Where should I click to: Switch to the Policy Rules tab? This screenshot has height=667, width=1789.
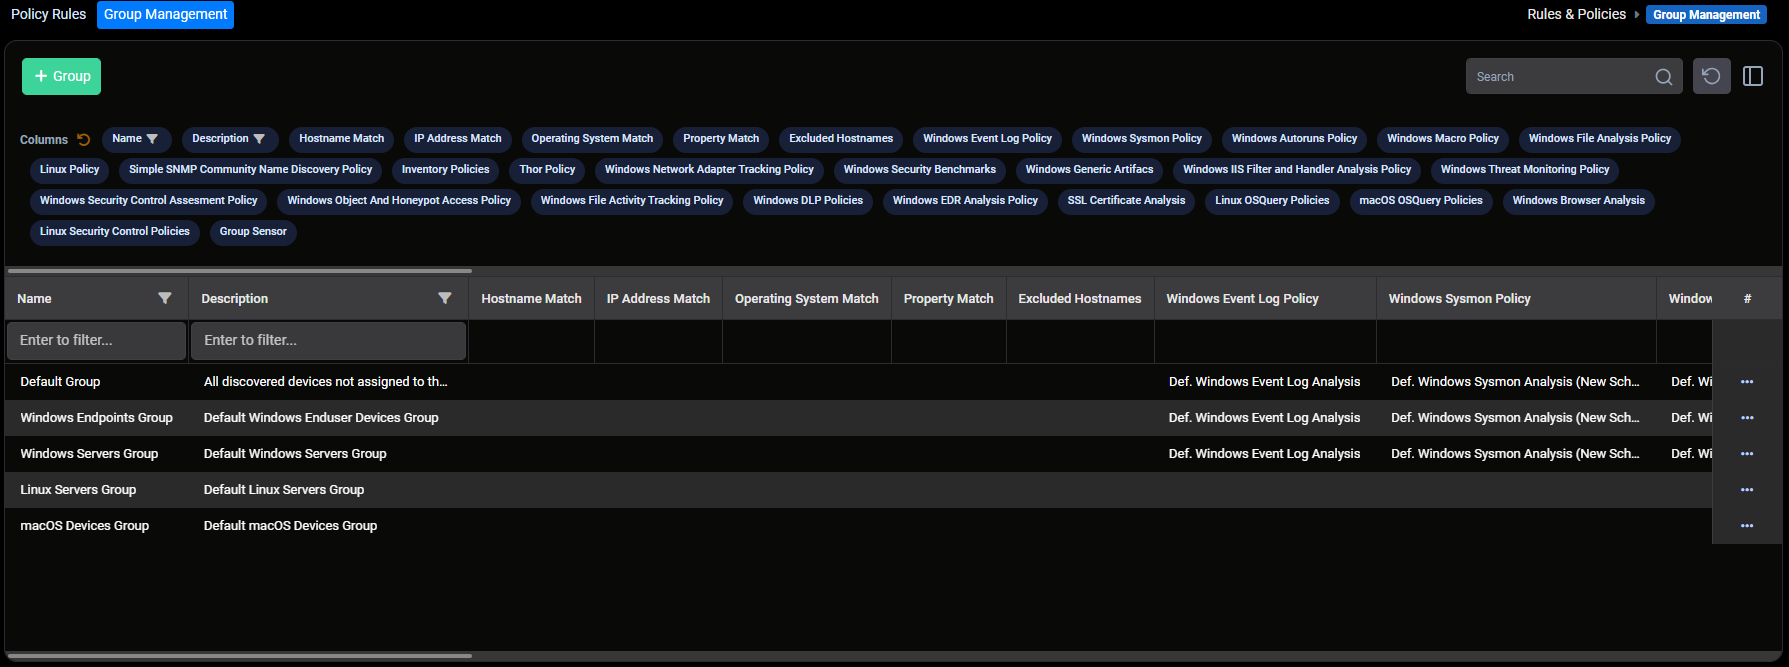48,14
